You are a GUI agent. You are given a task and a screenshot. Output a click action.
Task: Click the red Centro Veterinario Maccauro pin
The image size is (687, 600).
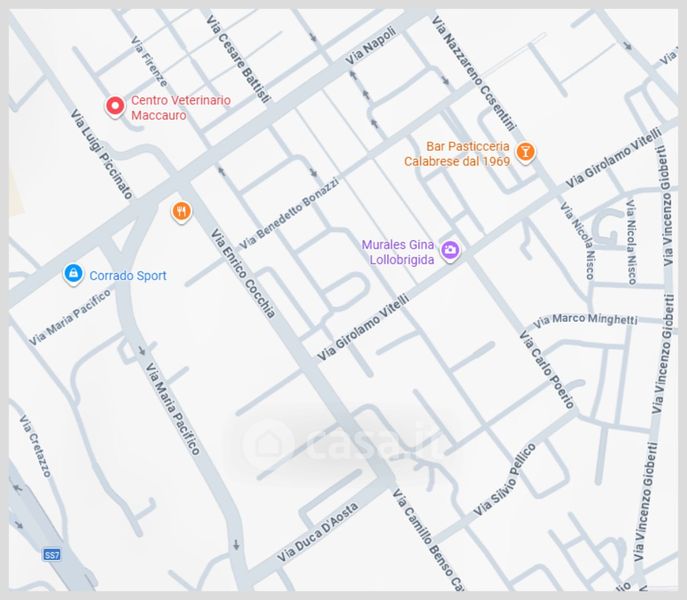[115, 107]
